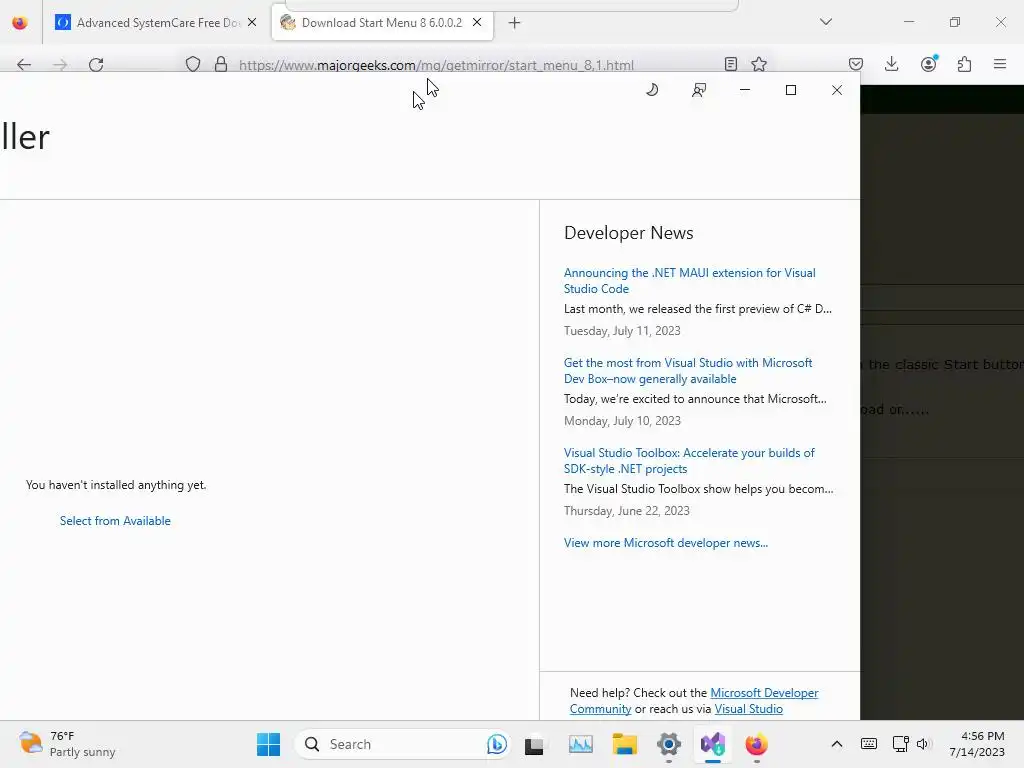Viewport: 1024px width, 768px height.
Task: List all Firefox tabs dropdown
Action: 825,22
